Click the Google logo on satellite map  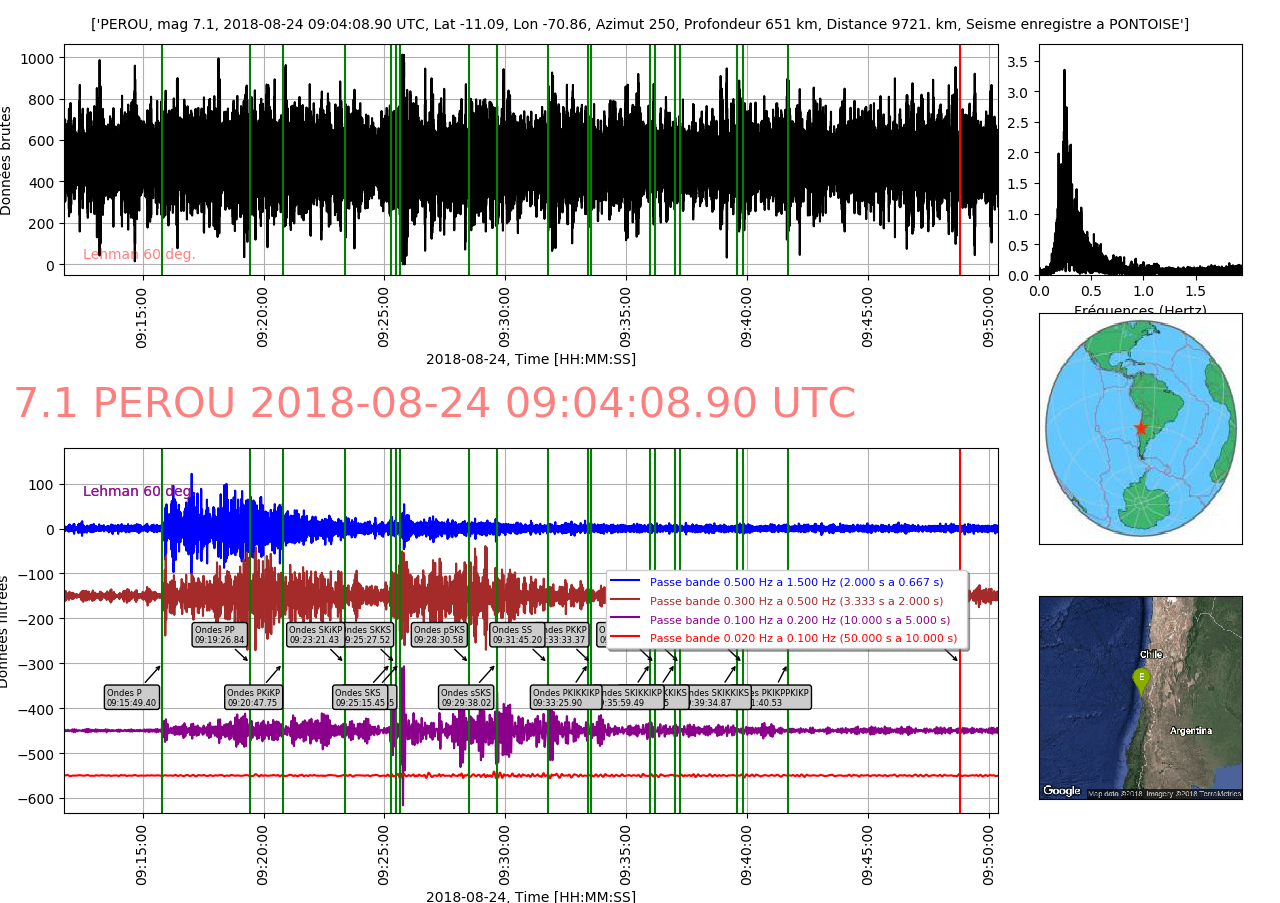pyautogui.click(x=1061, y=791)
